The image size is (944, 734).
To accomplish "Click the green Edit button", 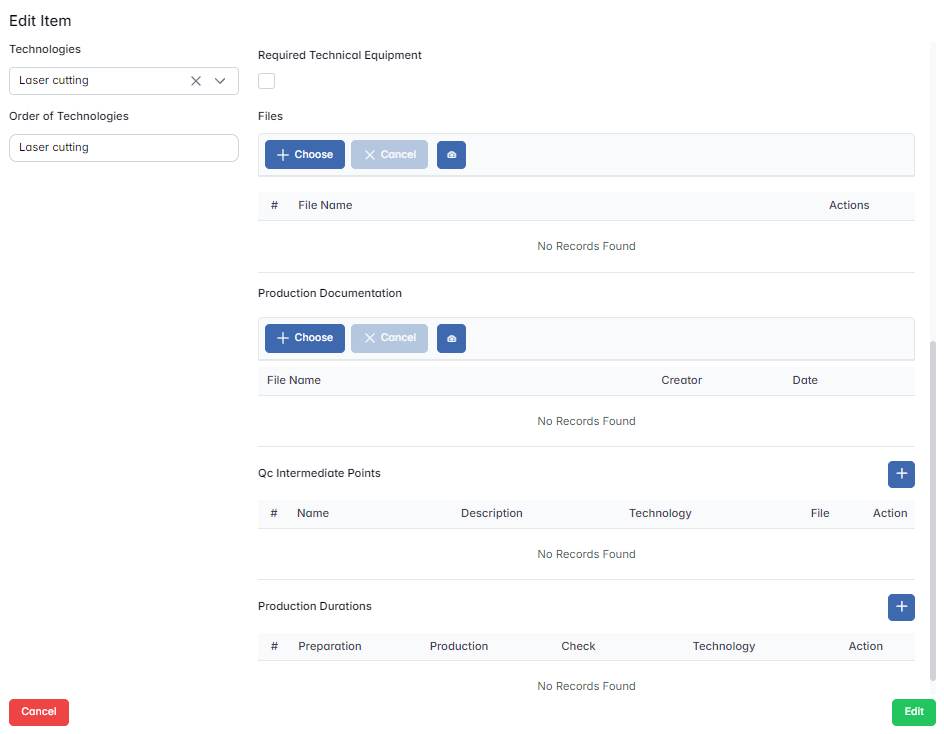I will (913, 712).
